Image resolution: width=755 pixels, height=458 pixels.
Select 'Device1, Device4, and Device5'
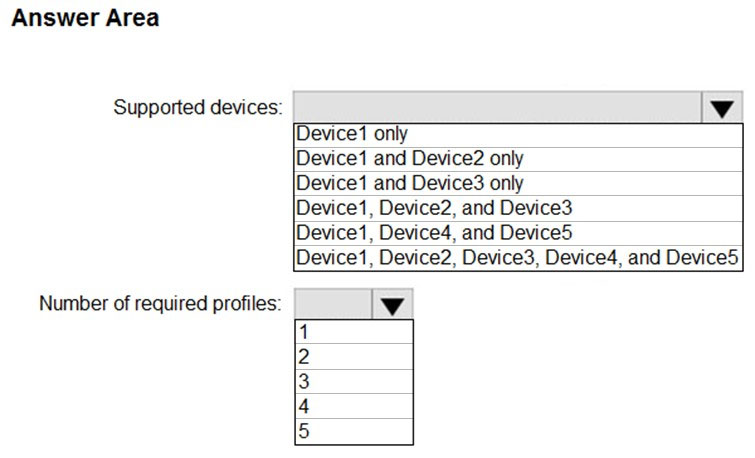click(518, 234)
